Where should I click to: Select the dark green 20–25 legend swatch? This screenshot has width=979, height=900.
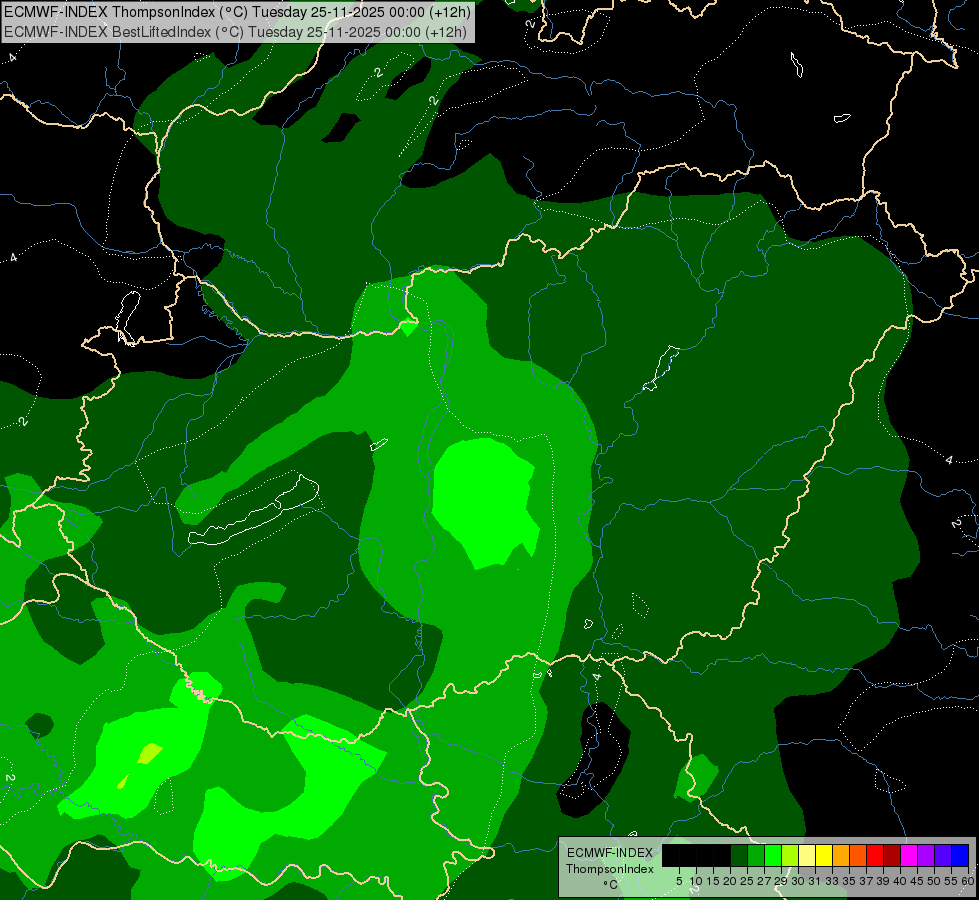click(x=739, y=855)
